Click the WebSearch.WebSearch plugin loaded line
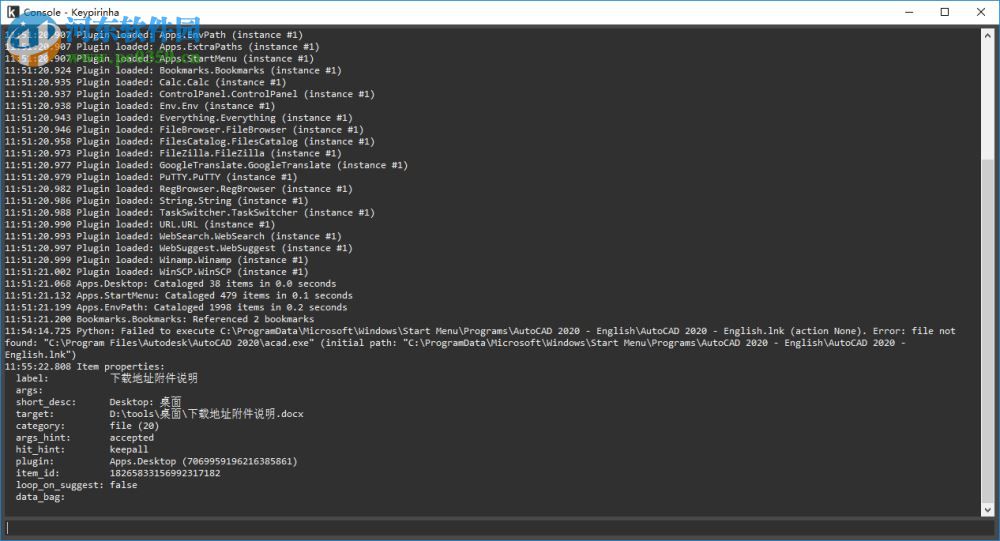 [173, 236]
